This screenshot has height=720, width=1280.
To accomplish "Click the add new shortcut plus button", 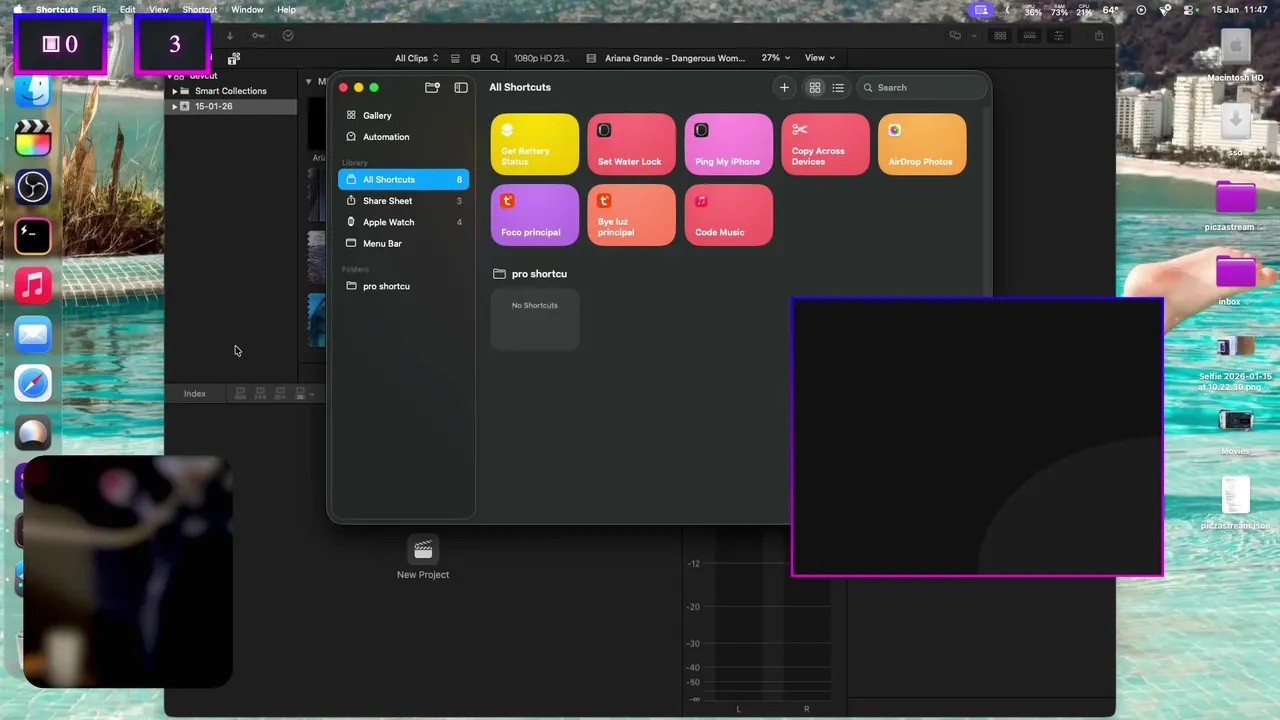I will coord(784,88).
